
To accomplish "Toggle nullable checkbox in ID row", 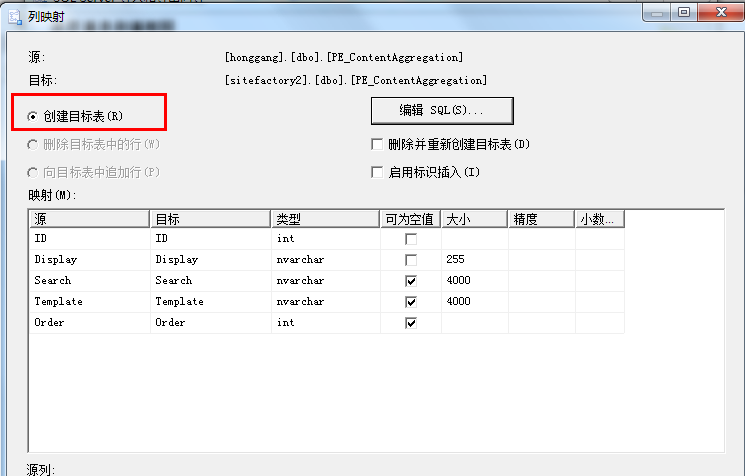I will point(411,239).
